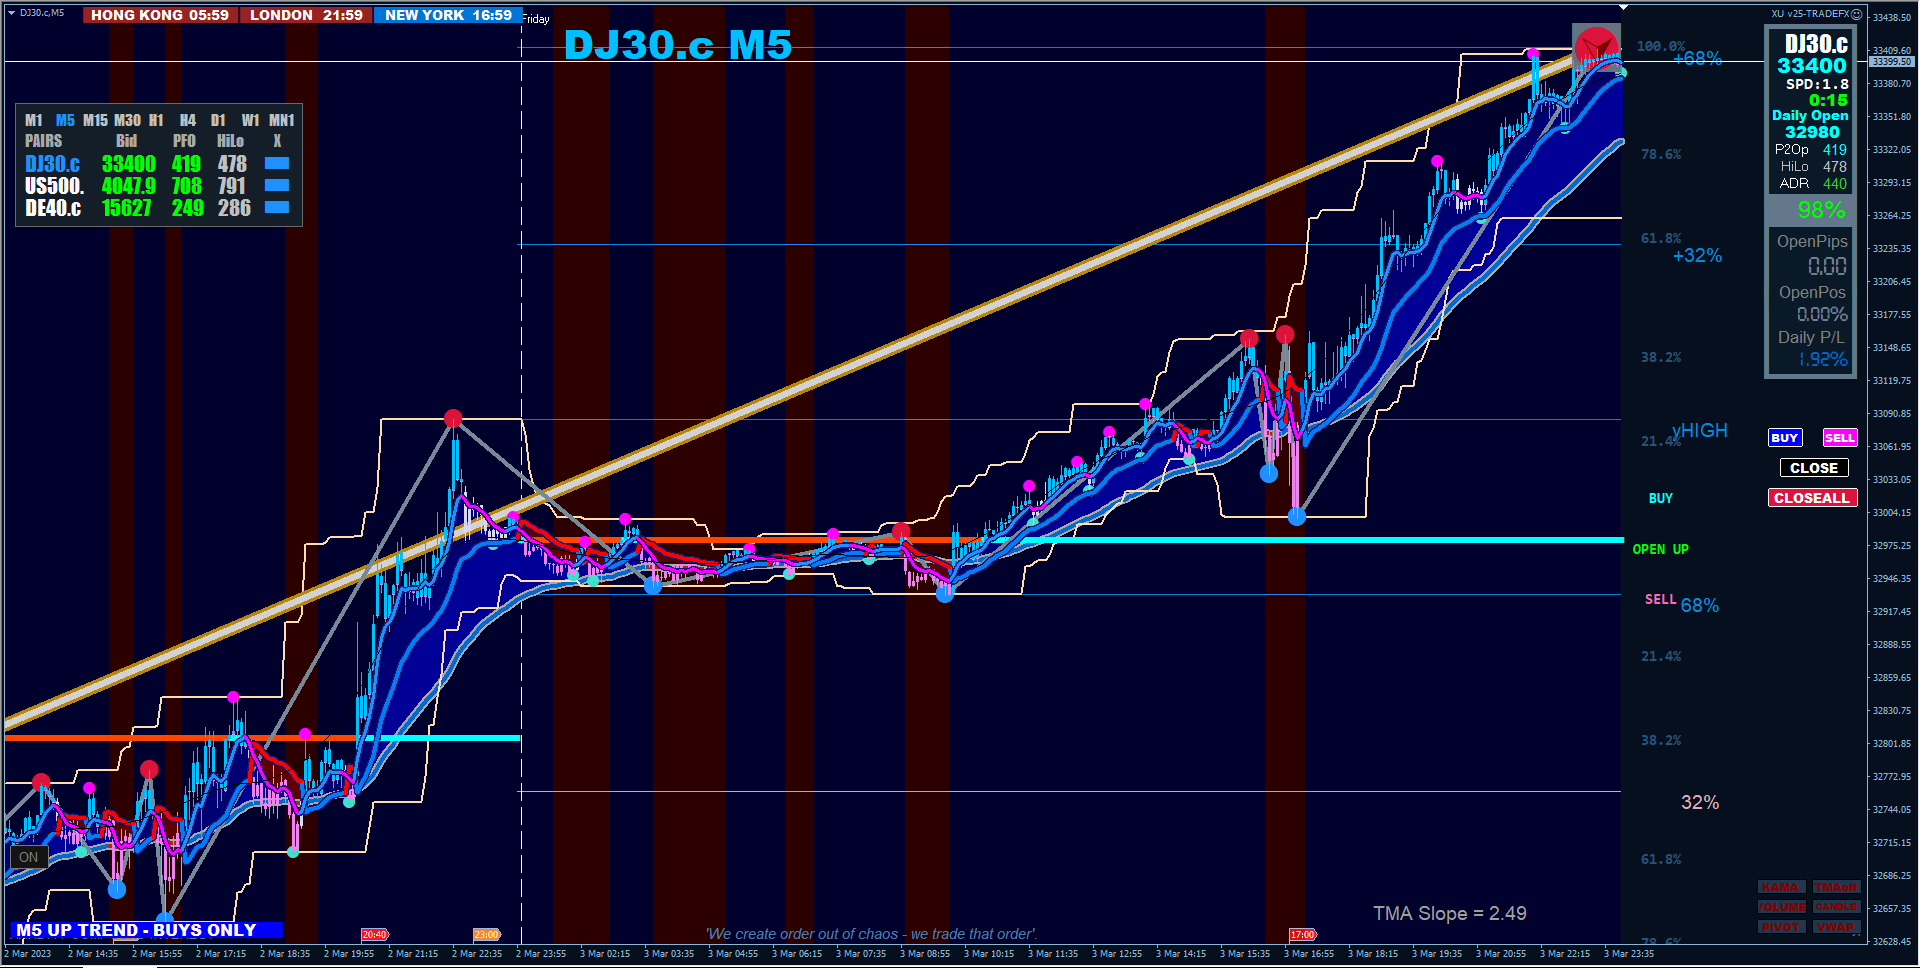Switch to the H1 timeframe
Screen dimensions: 1920x968
(156, 120)
